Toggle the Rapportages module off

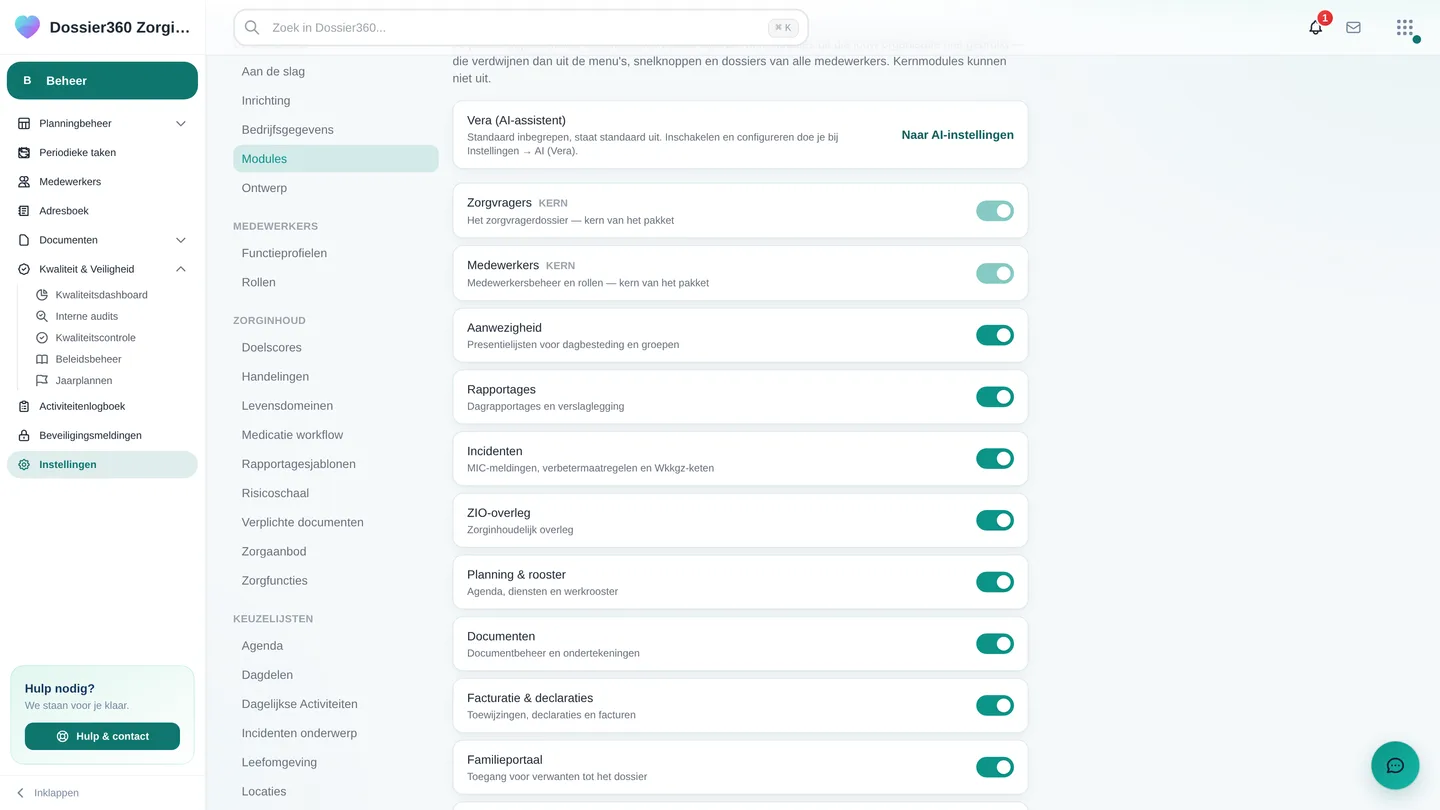pos(995,397)
